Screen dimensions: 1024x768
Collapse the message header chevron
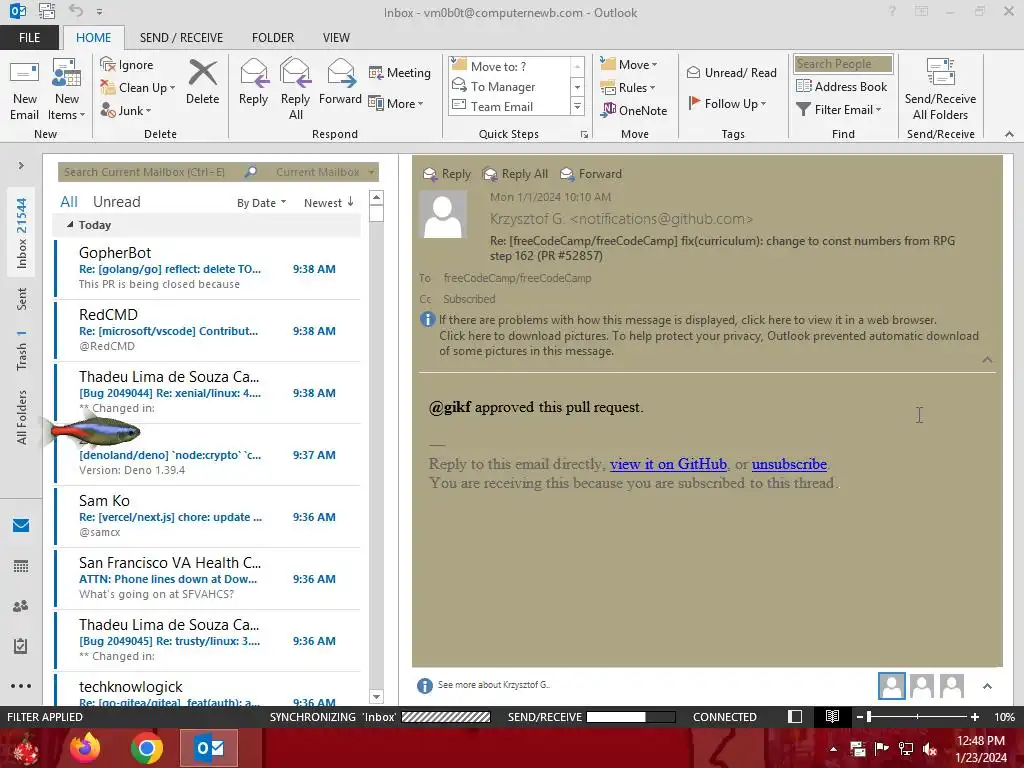(x=987, y=360)
